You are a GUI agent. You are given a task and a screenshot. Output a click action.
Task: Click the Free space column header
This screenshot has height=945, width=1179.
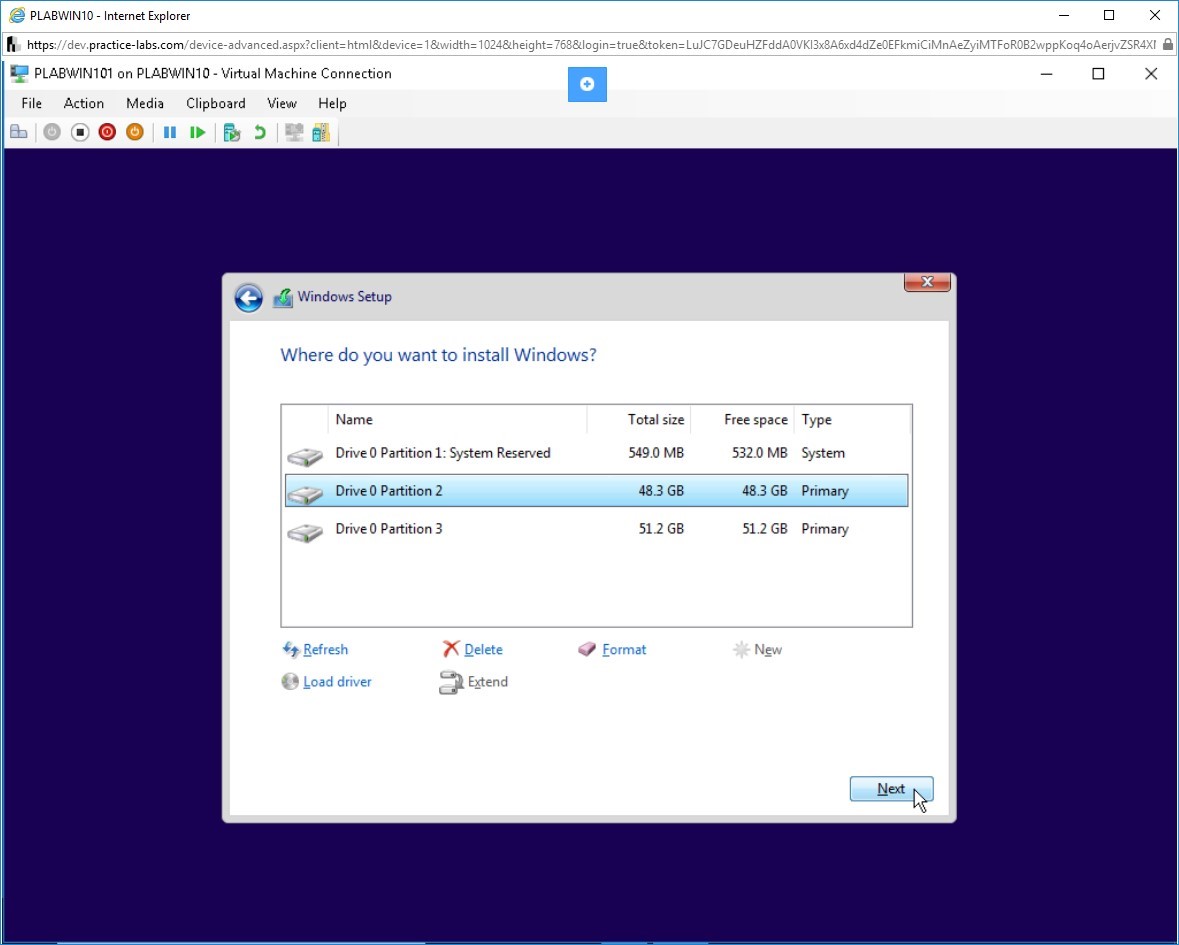(x=742, y=419)
